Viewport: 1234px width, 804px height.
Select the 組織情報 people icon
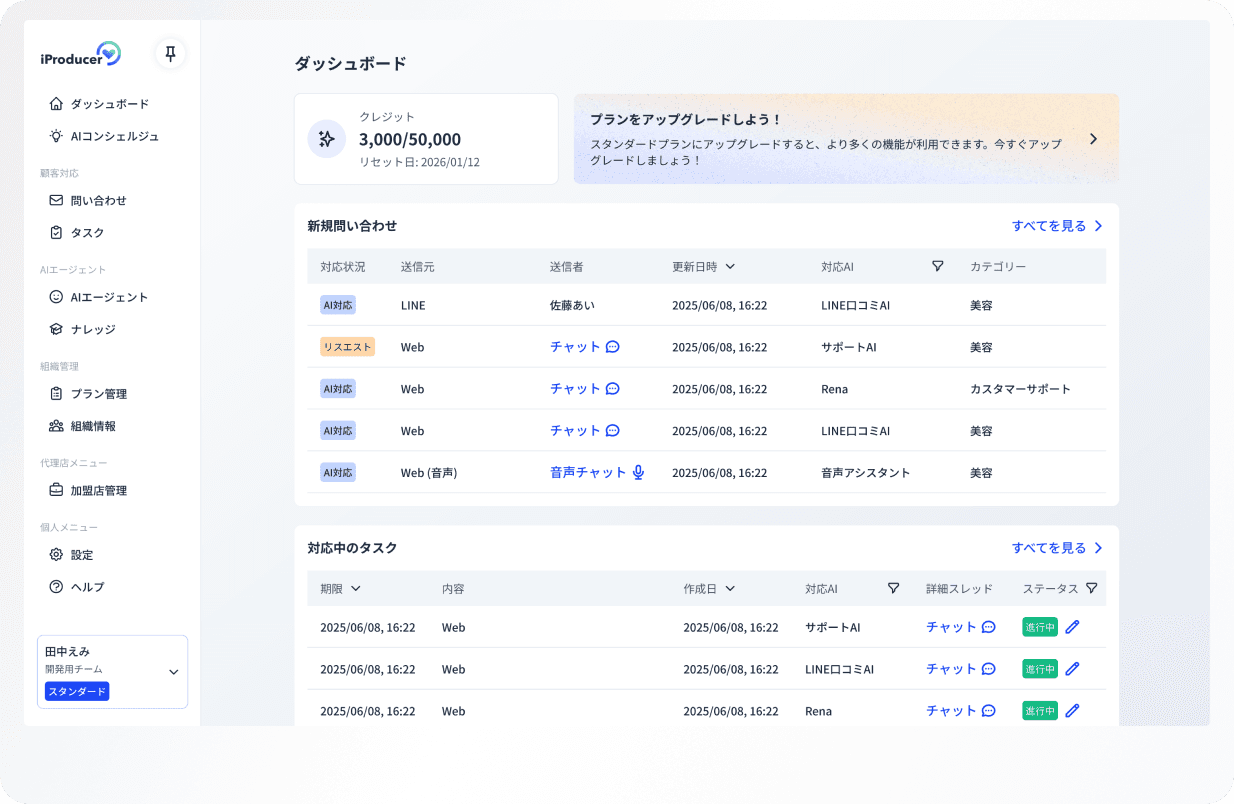click(x=56, y=425)
